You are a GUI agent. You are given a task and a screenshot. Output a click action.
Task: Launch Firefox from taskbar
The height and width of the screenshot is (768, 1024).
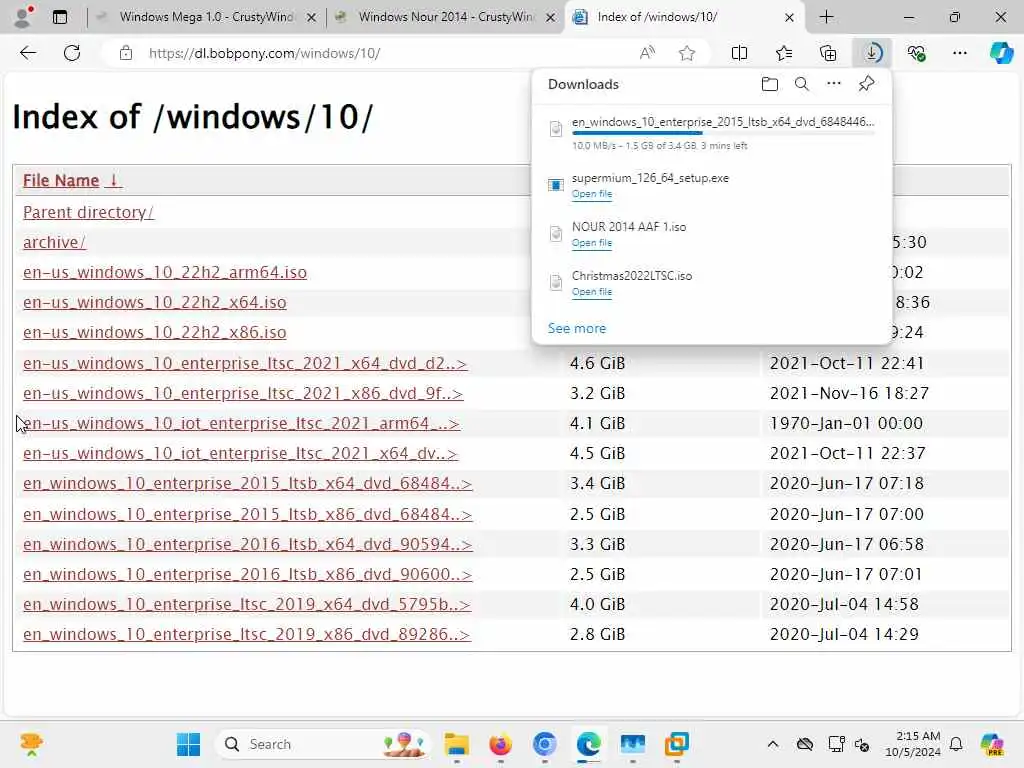pos(500,744)
